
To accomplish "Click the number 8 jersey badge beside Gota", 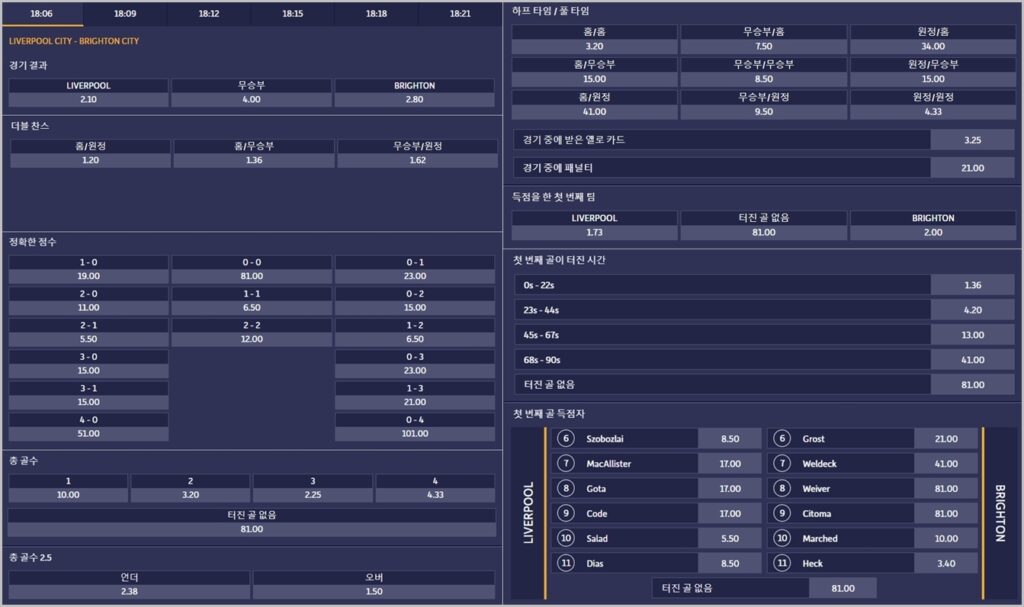I will pos(566,488).
